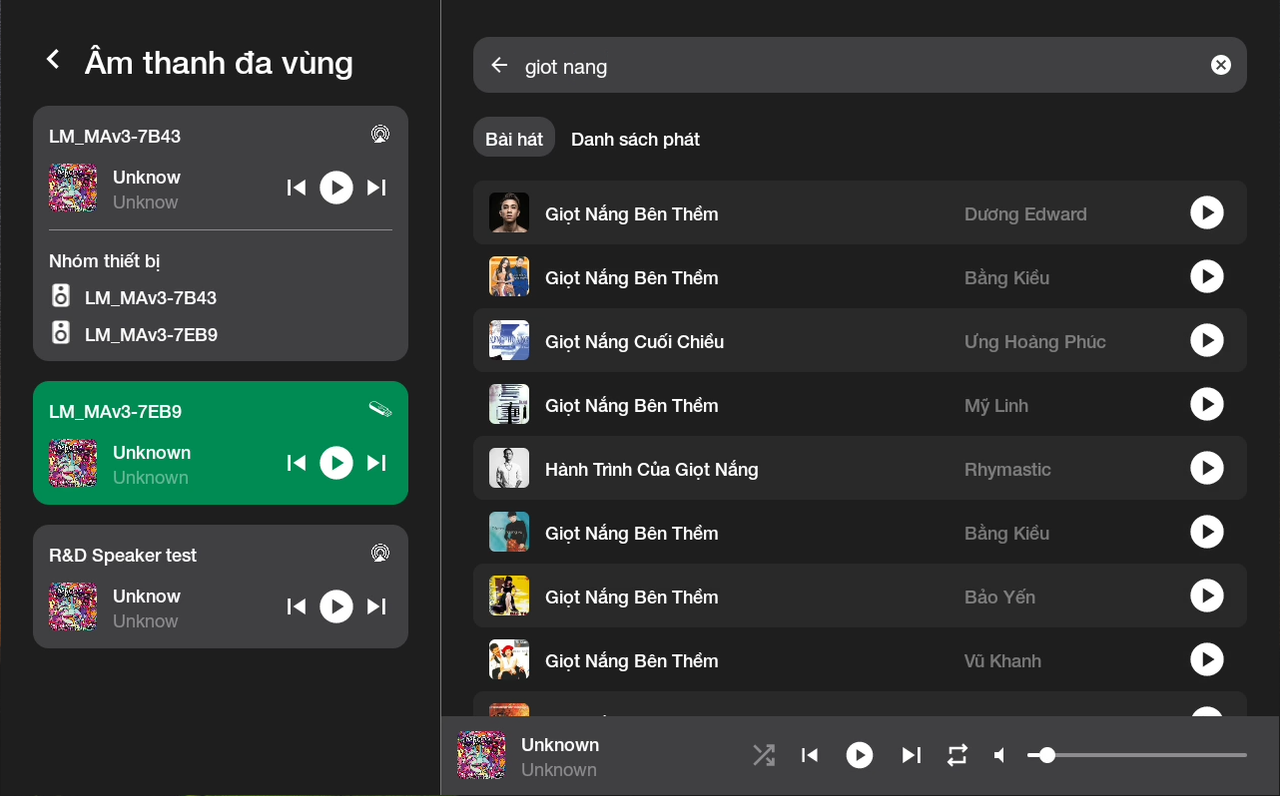
Task: Click cast icon on LM_MAv3-7B43 card
Action: point(380,134)
